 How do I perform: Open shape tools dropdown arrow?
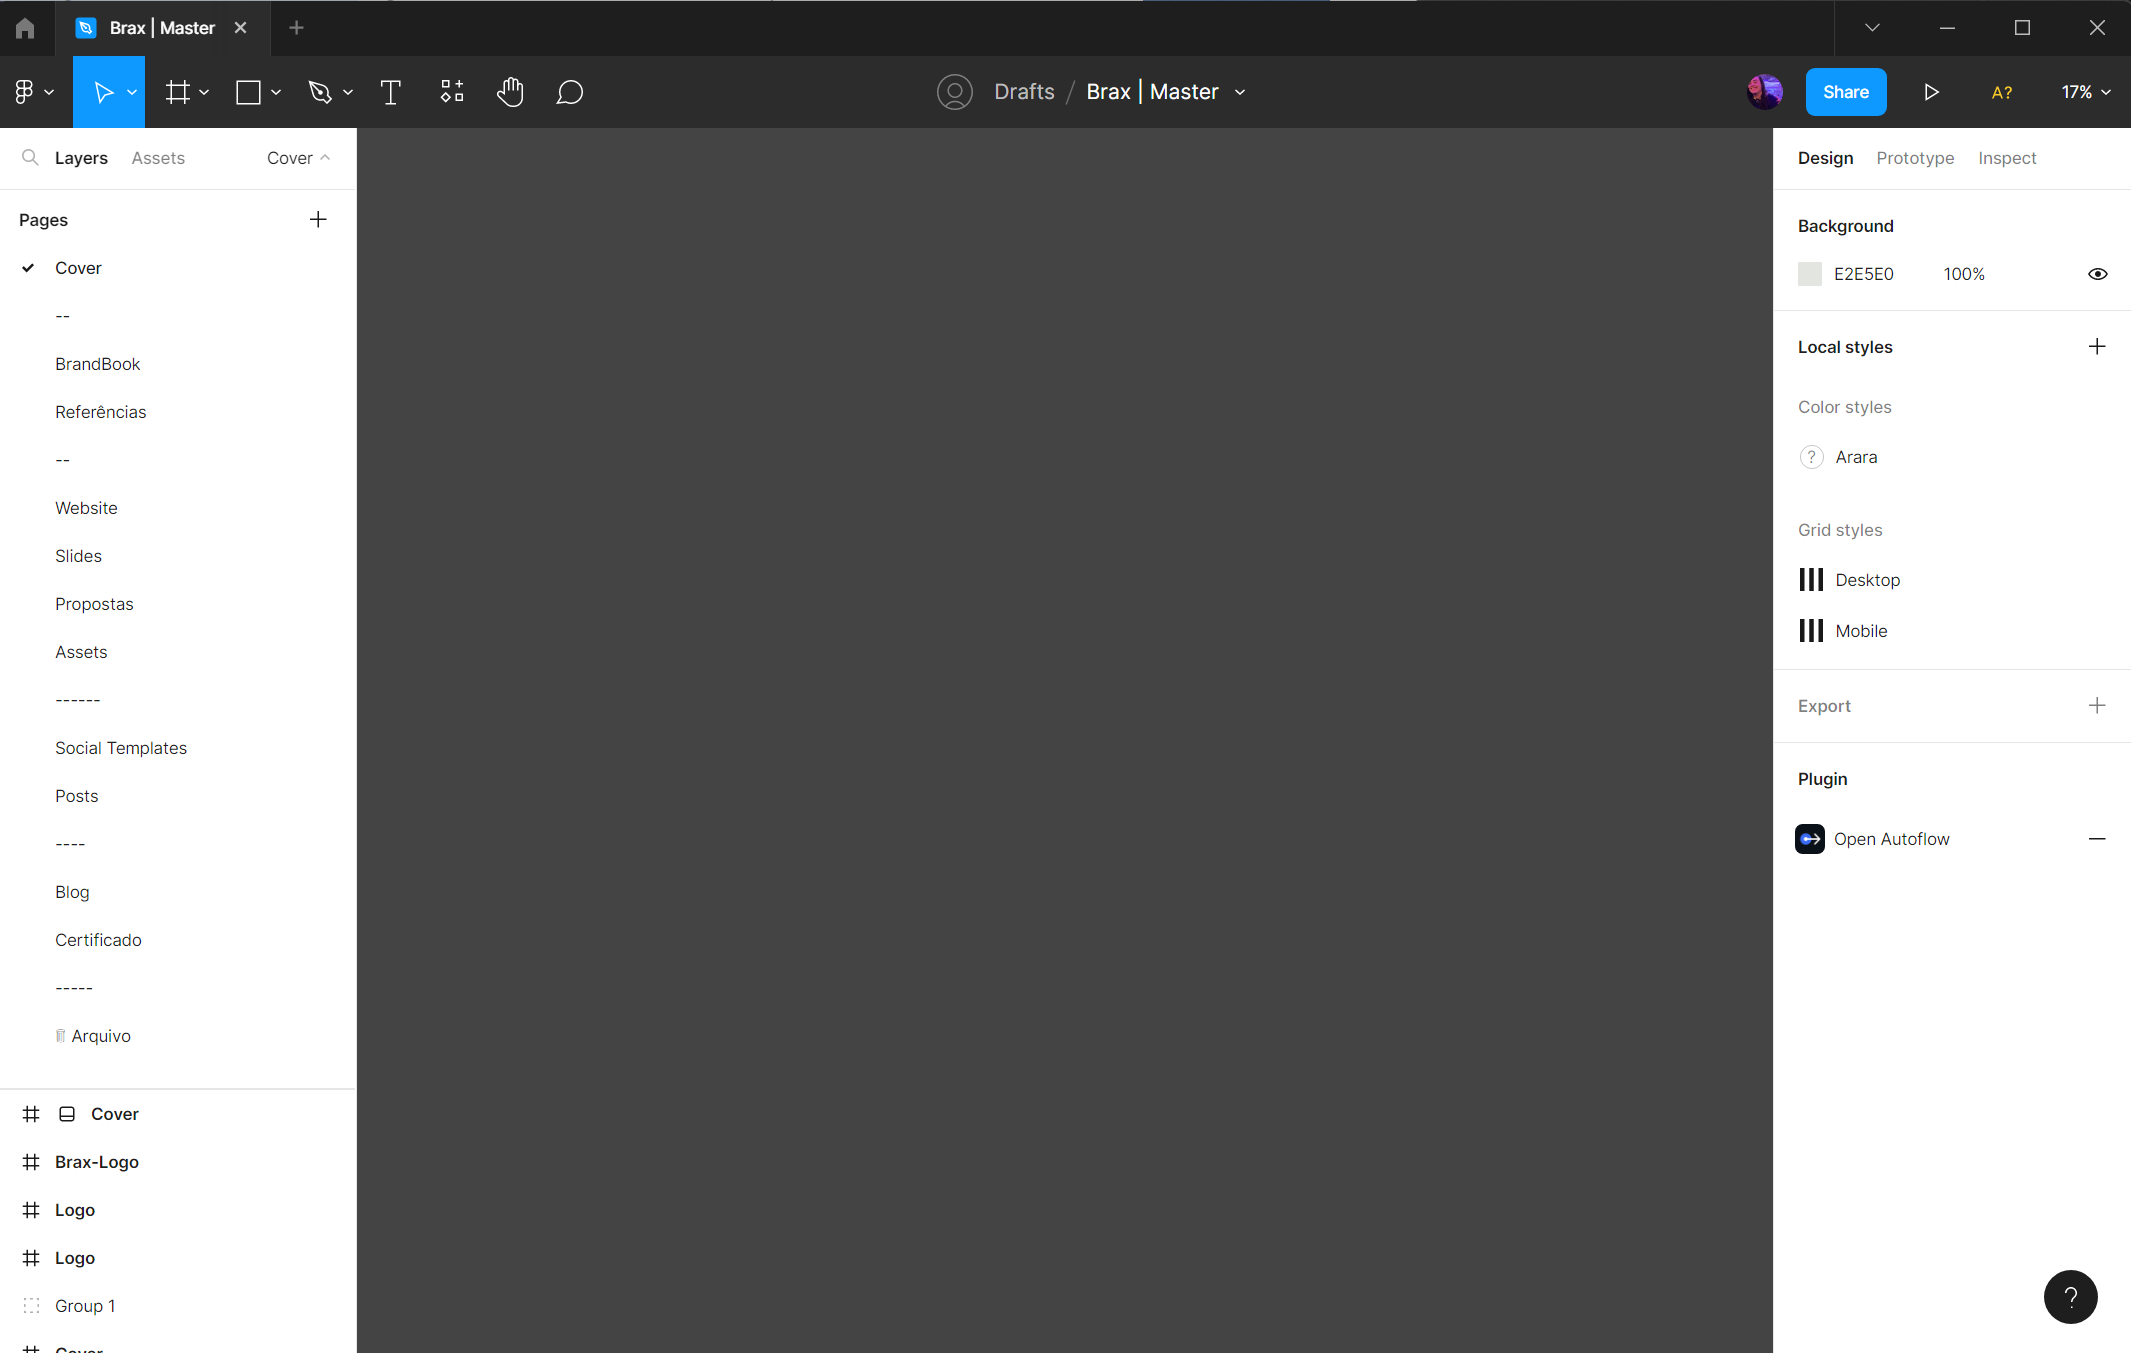[276, 92]
